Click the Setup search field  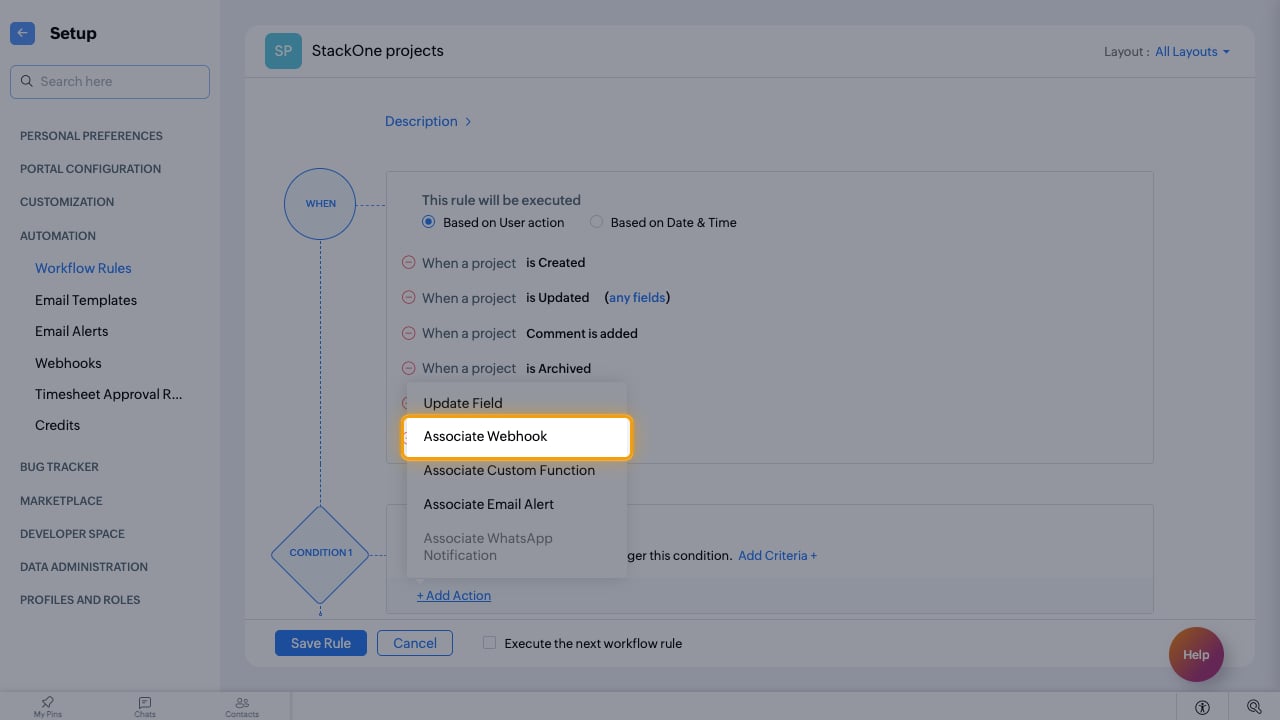click(110, 82)
